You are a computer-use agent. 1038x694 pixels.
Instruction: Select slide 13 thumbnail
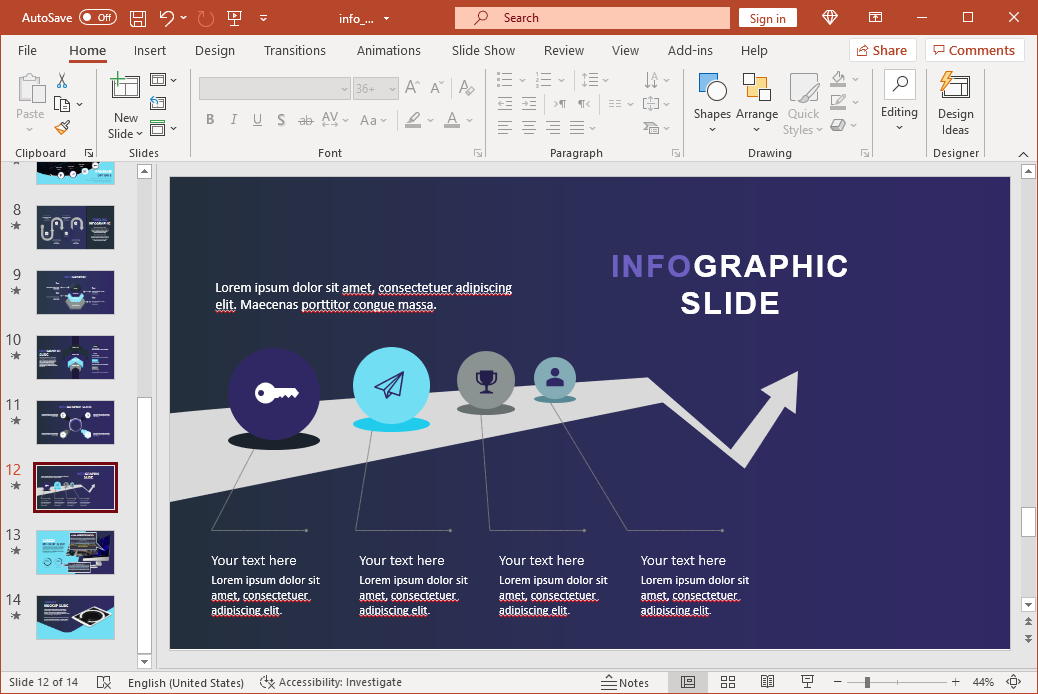(75, 552)
